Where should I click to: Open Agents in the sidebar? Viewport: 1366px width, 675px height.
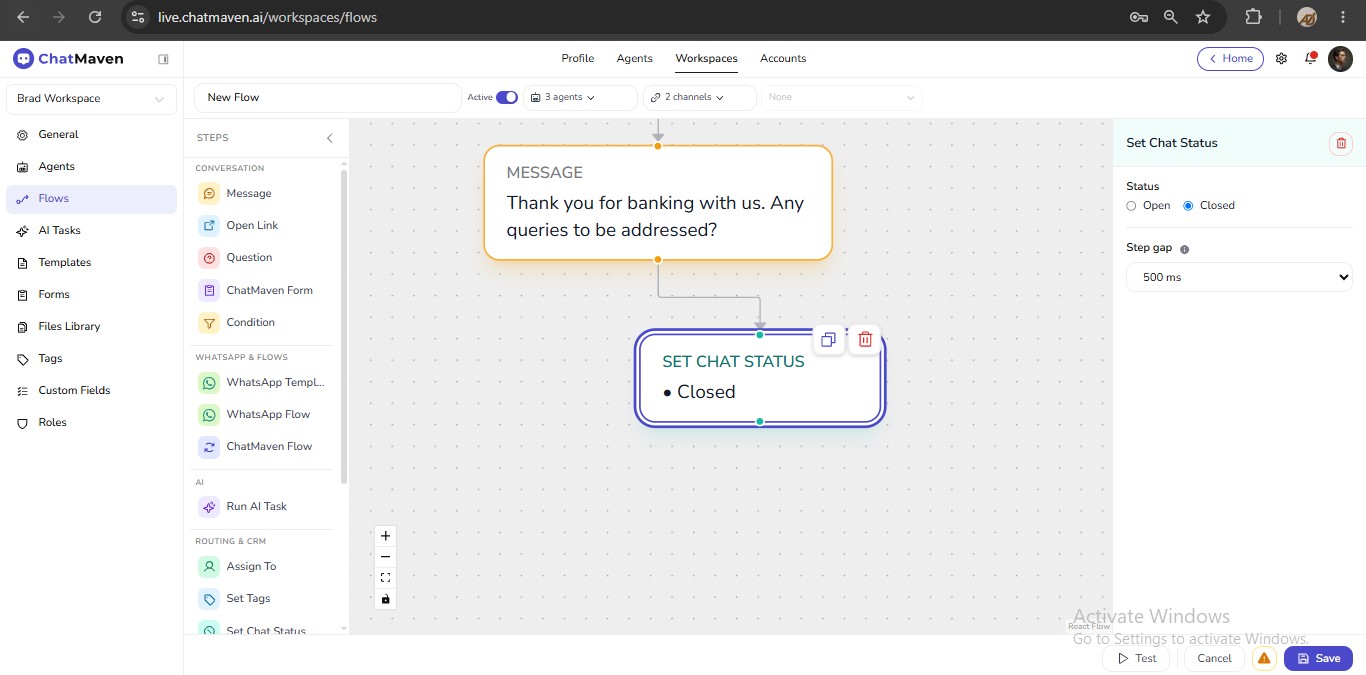pyautogui.click(x=91, y=167)
